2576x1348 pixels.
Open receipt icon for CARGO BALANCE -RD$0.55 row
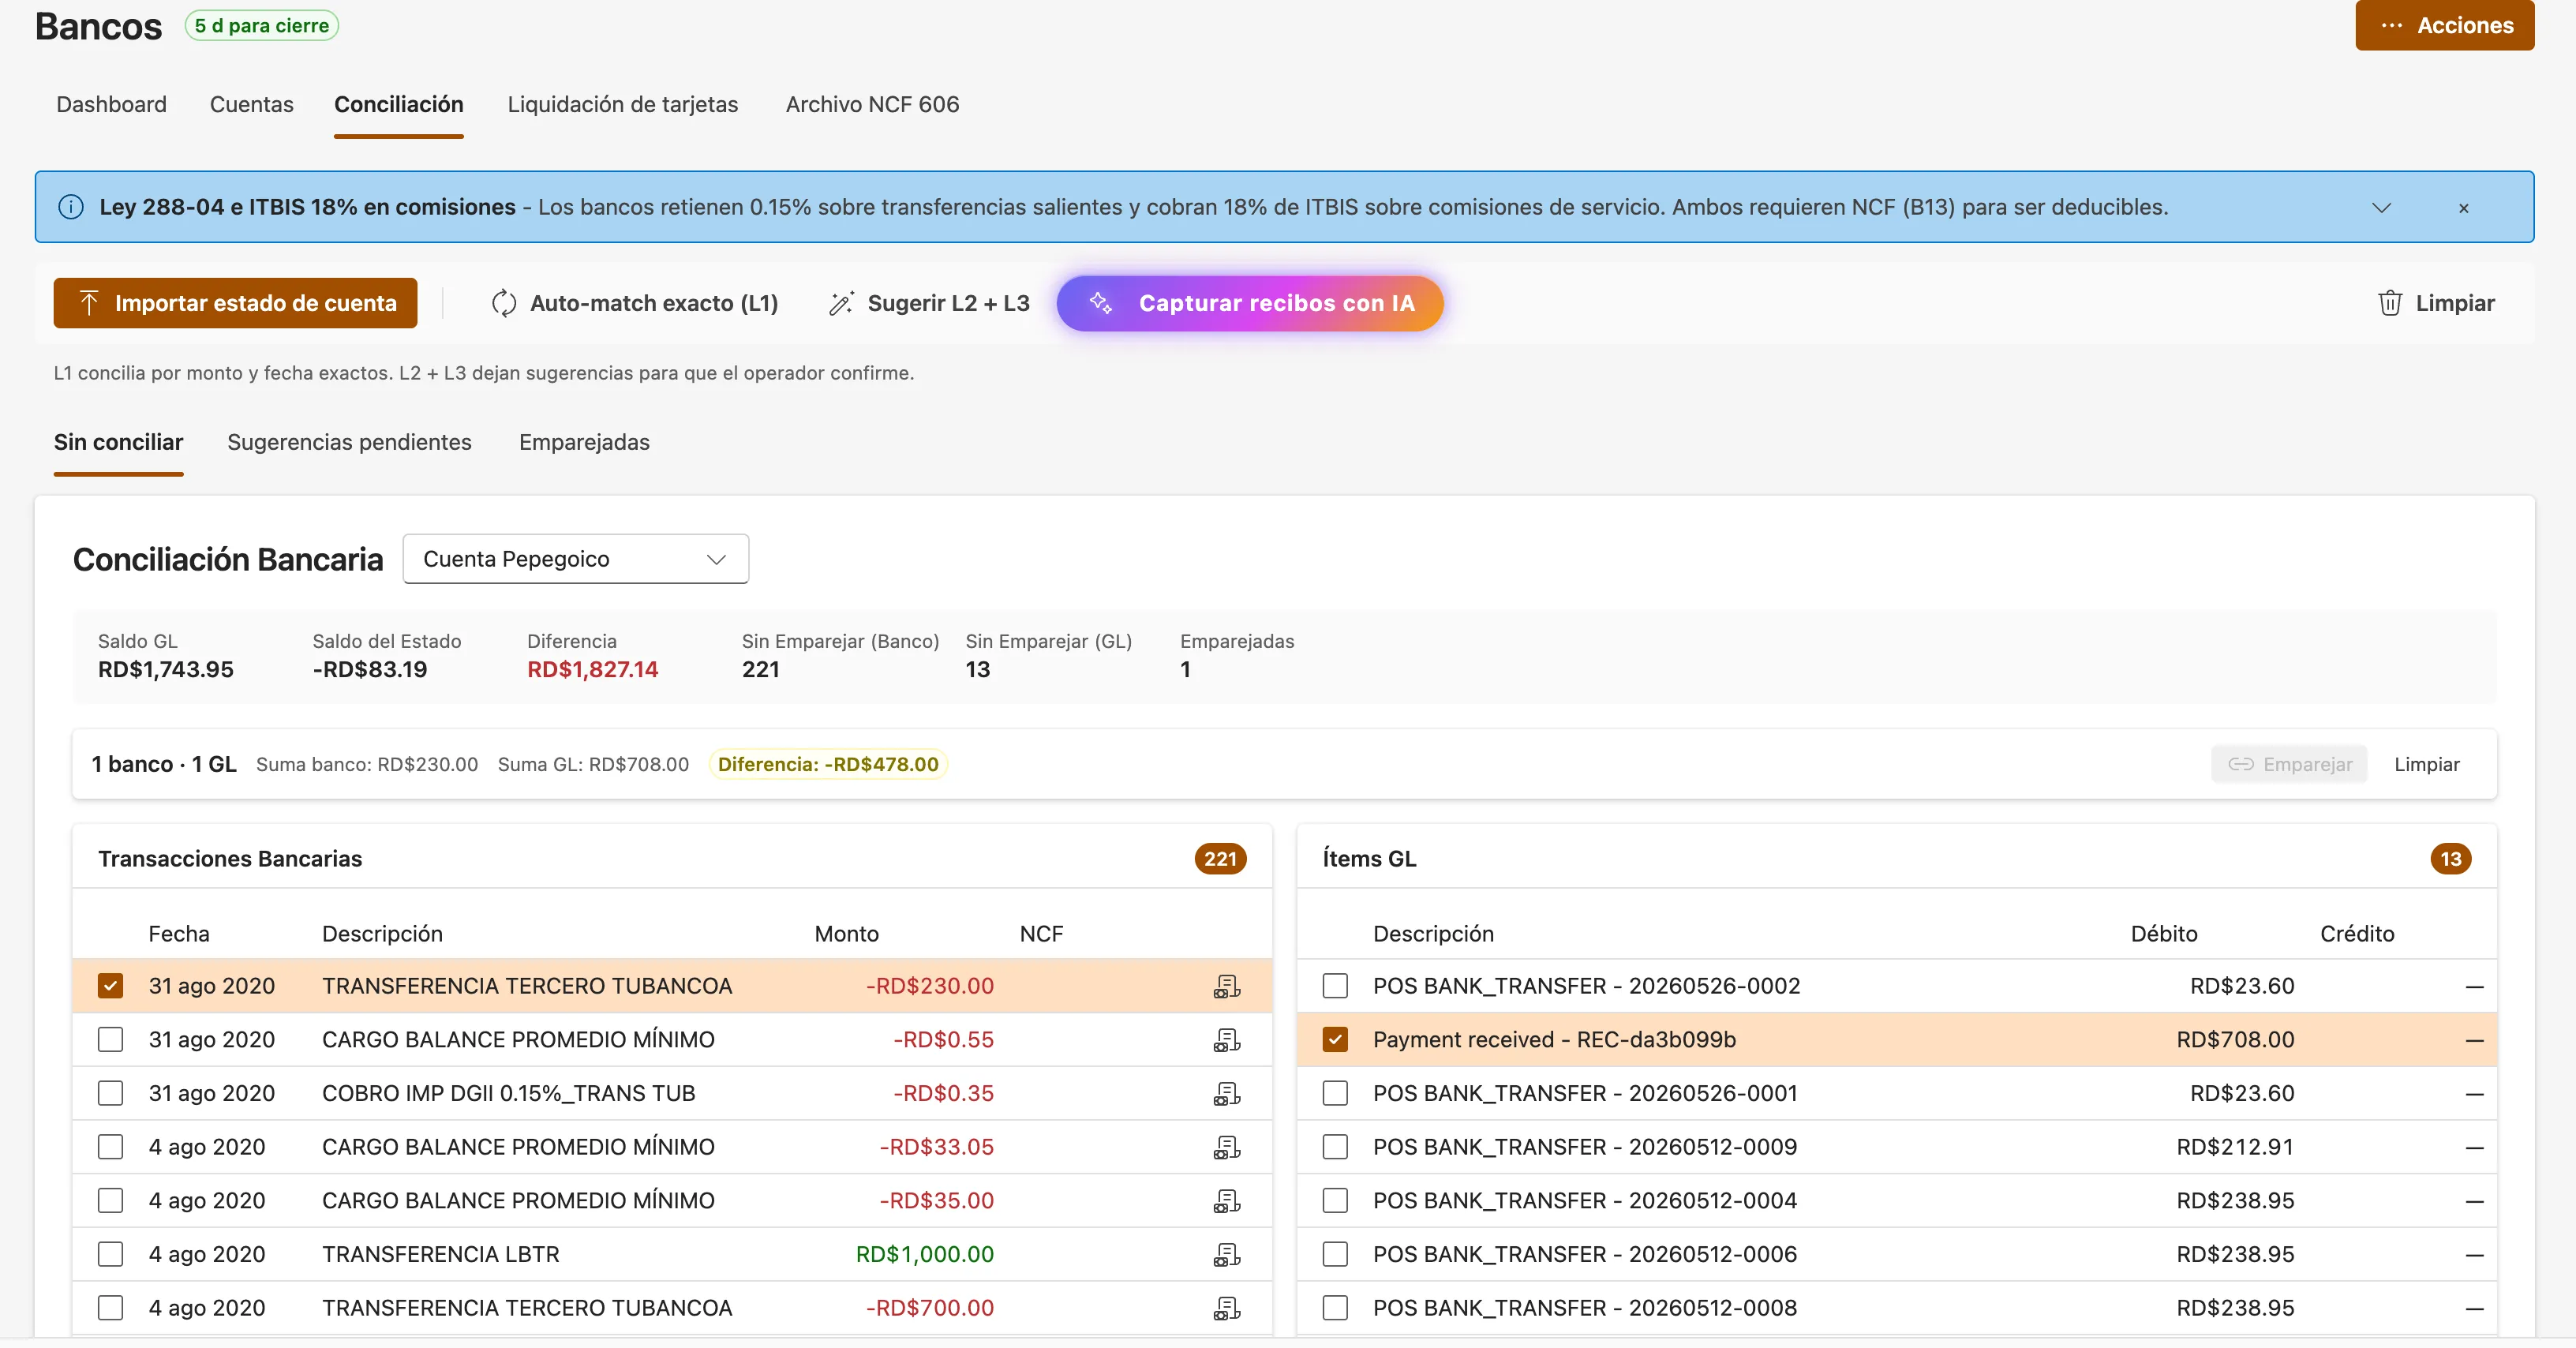1227,1040
